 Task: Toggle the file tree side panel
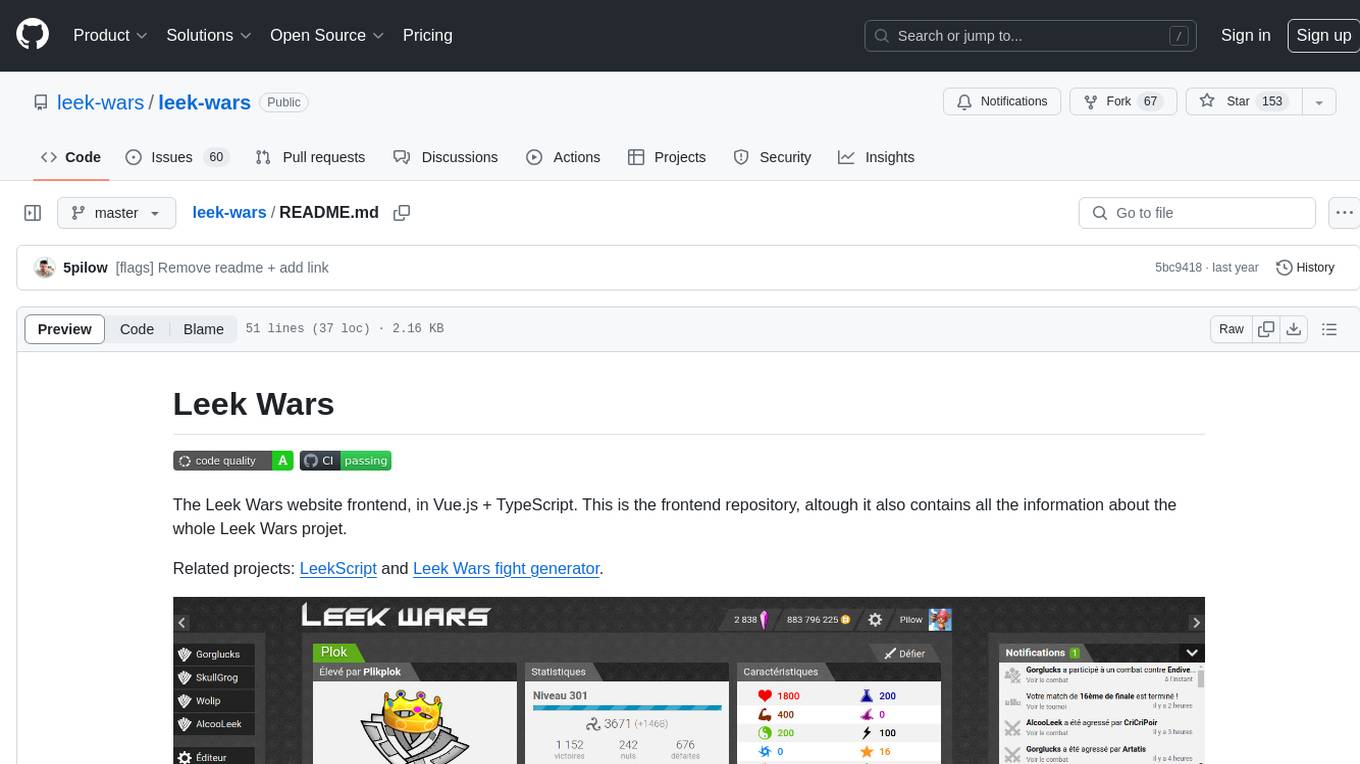pos(33,213)
